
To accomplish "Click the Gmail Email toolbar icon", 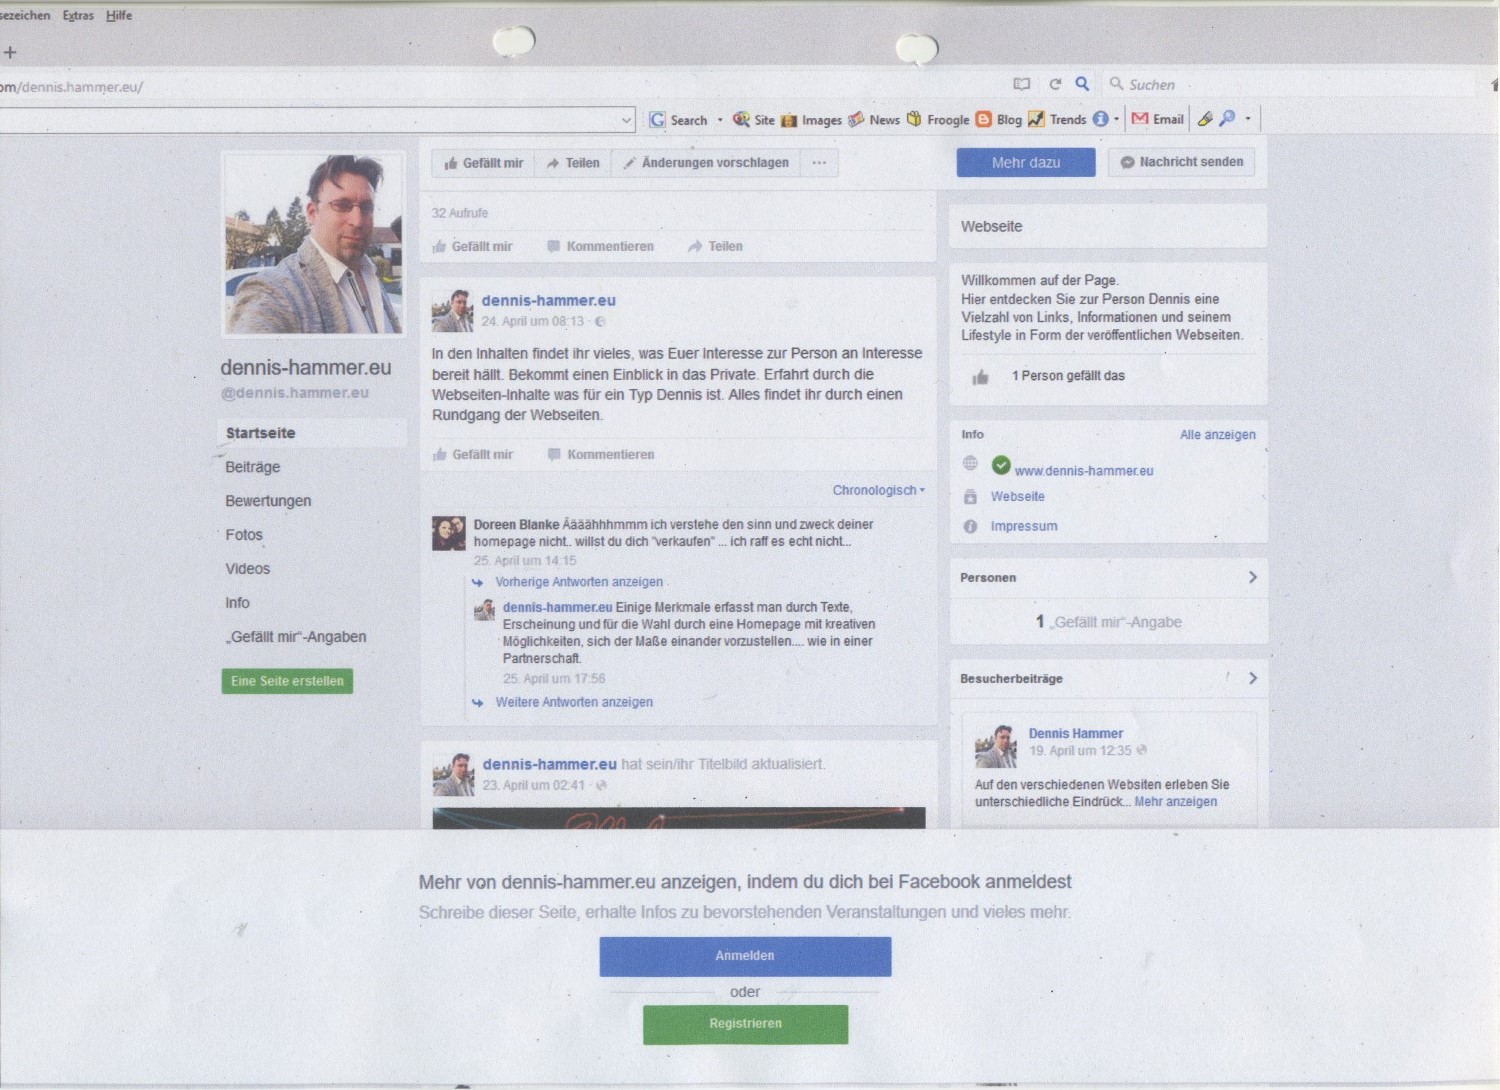I will (1140, 119).
